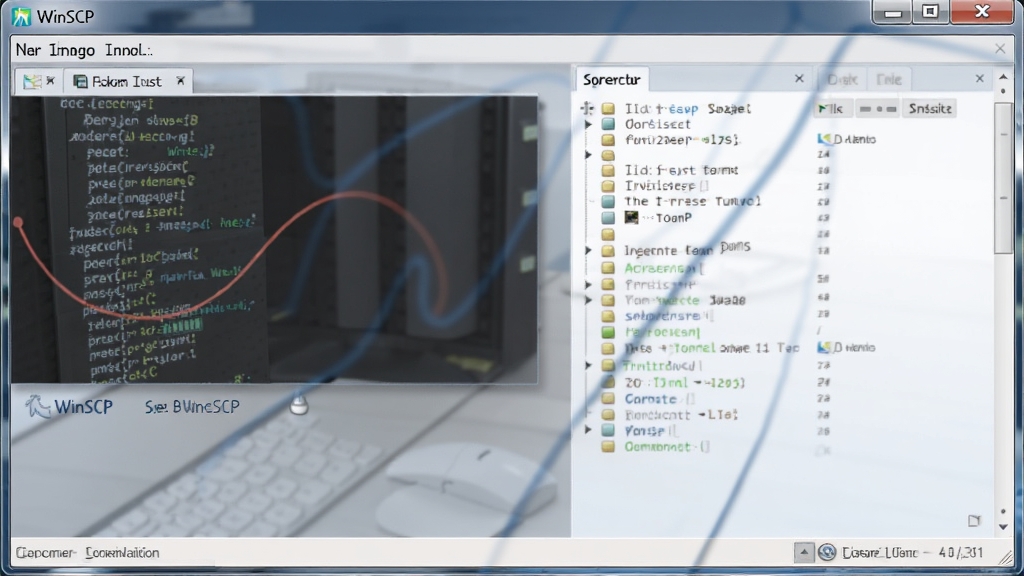Click the dash-dot-dash toolbar button
Screen dimensions: 1024x576
pos(878,108)
